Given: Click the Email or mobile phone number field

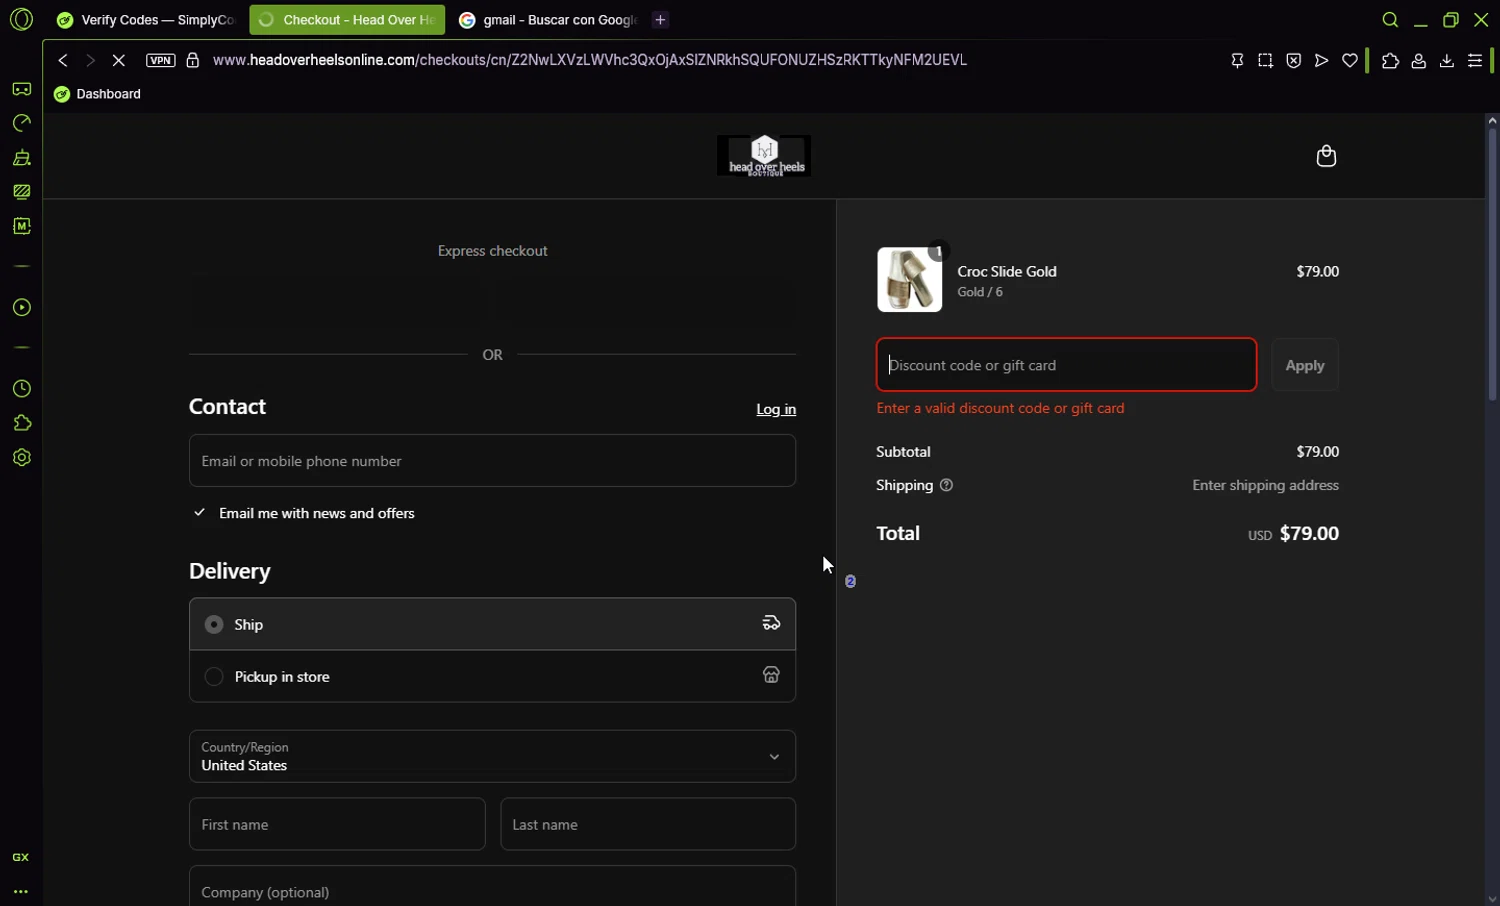Looking at the screenshot, I should tap(492, 461).
